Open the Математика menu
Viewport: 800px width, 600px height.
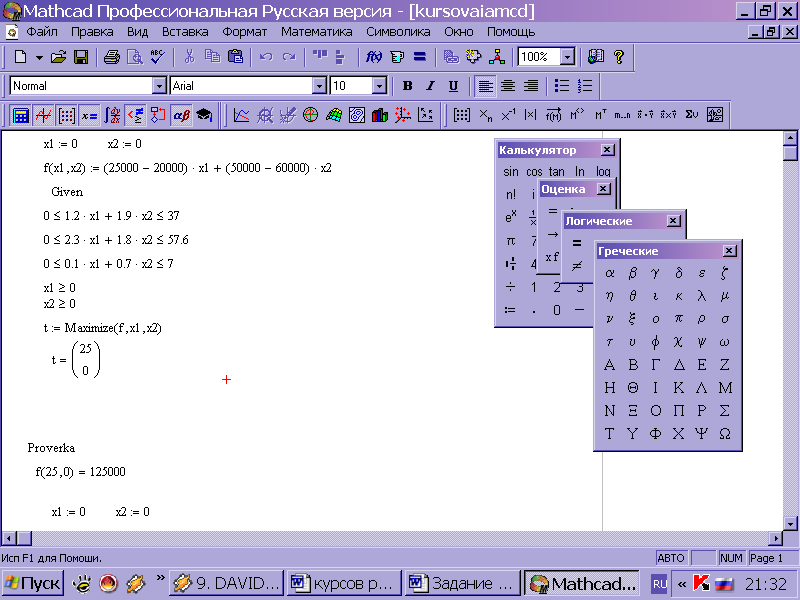click(316, 32)
